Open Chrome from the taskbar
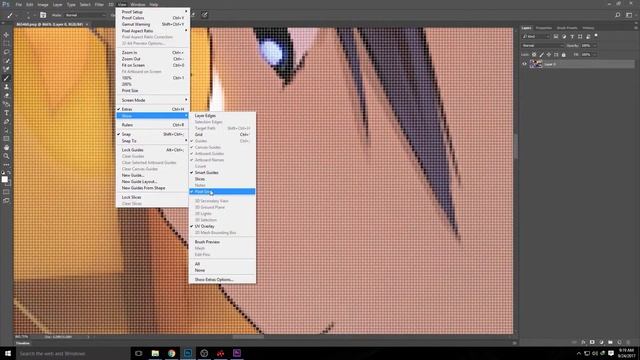This screenshot has width=640, height=360. (x=171, y=353)
